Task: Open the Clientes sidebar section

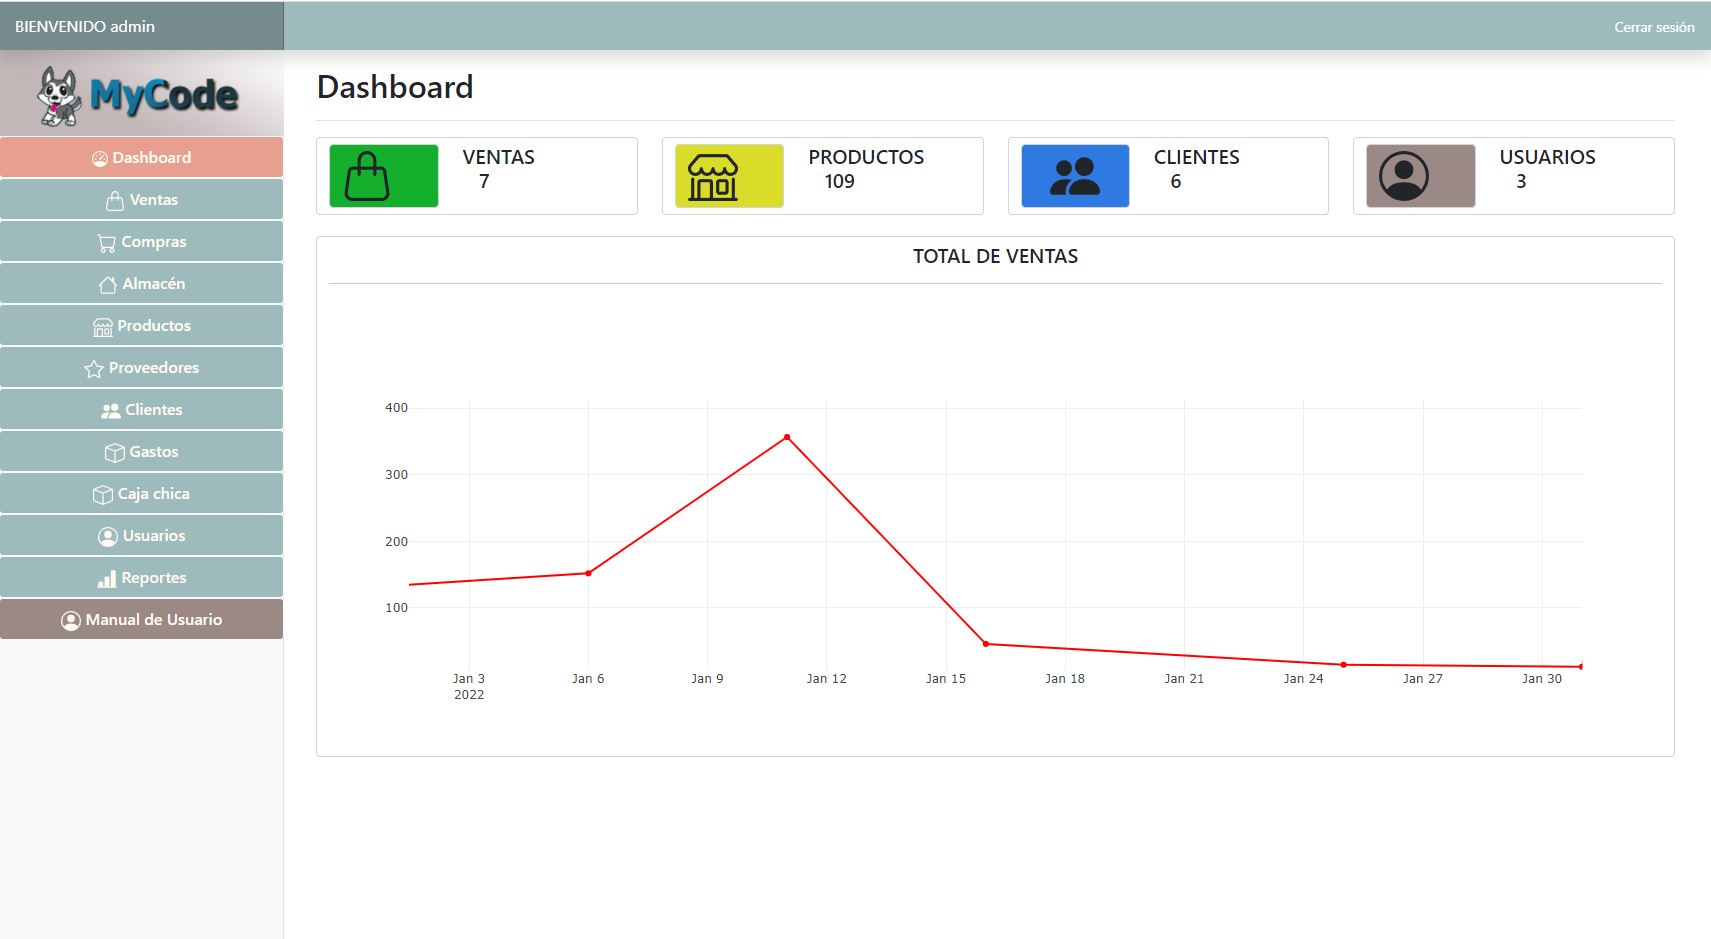Action: pyautogui.click(x=142, y=410)
